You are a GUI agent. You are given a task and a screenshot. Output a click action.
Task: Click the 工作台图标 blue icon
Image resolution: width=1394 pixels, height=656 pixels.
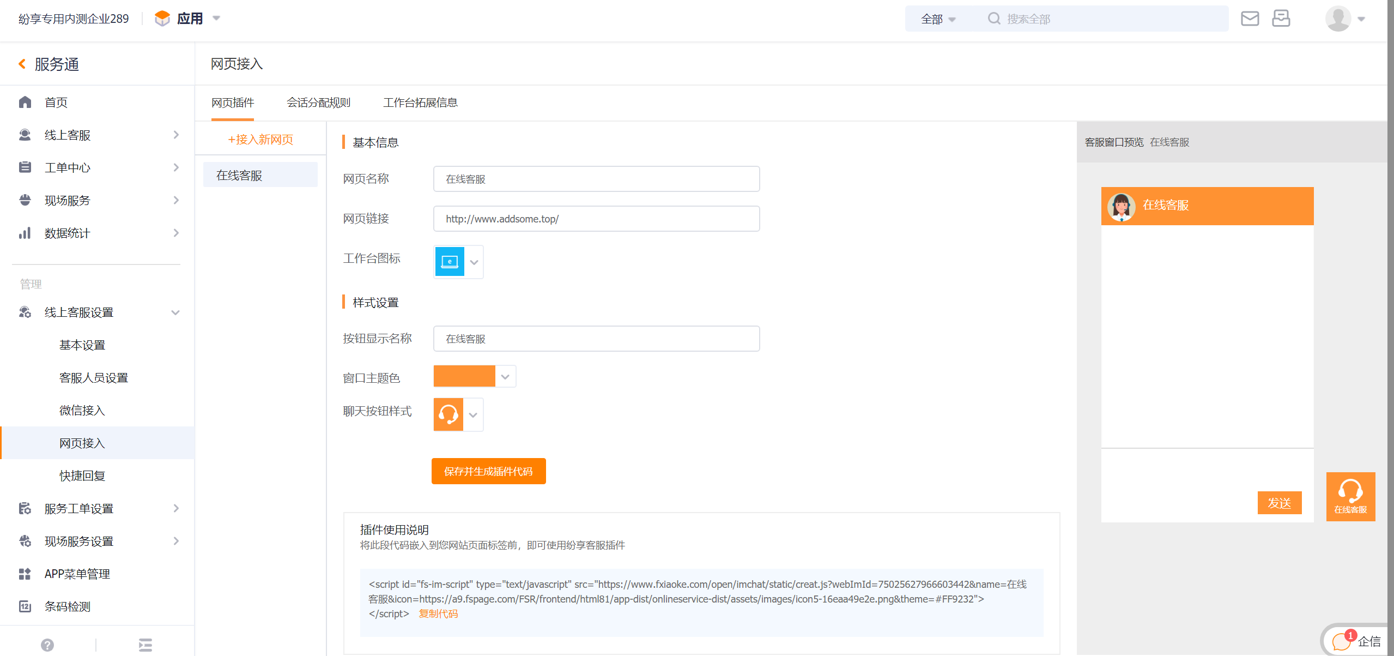tap(449, 262)
